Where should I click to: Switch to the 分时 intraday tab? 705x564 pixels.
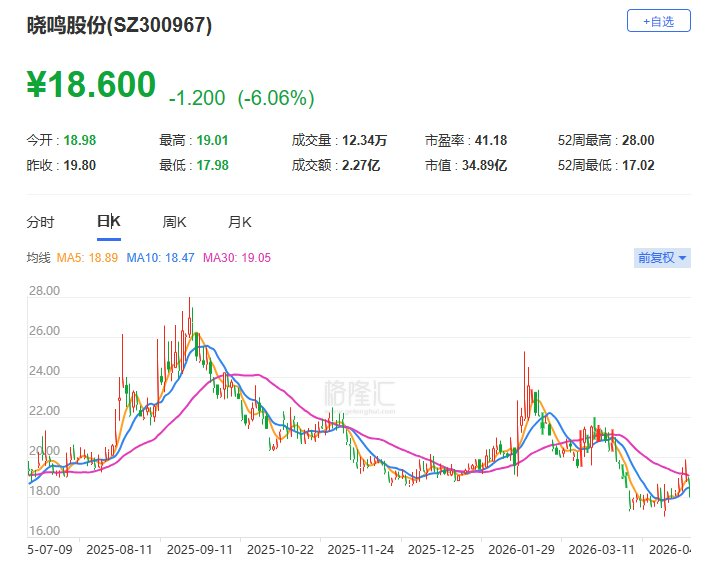click(41, 222)
